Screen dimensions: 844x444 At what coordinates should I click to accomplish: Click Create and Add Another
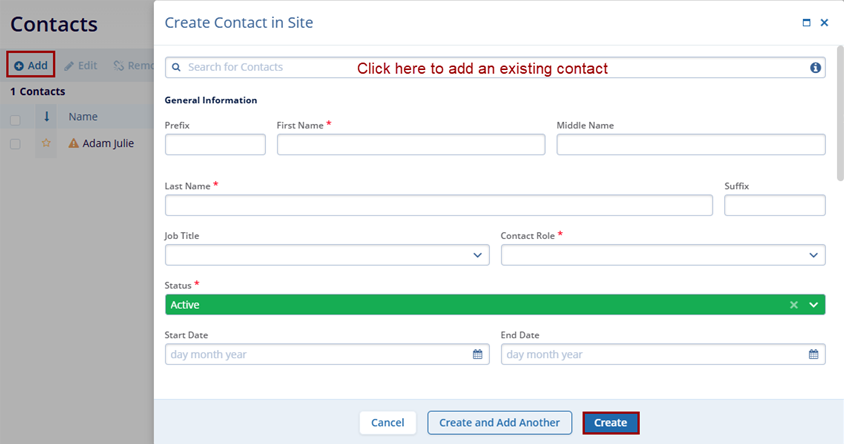click(500, 423)
